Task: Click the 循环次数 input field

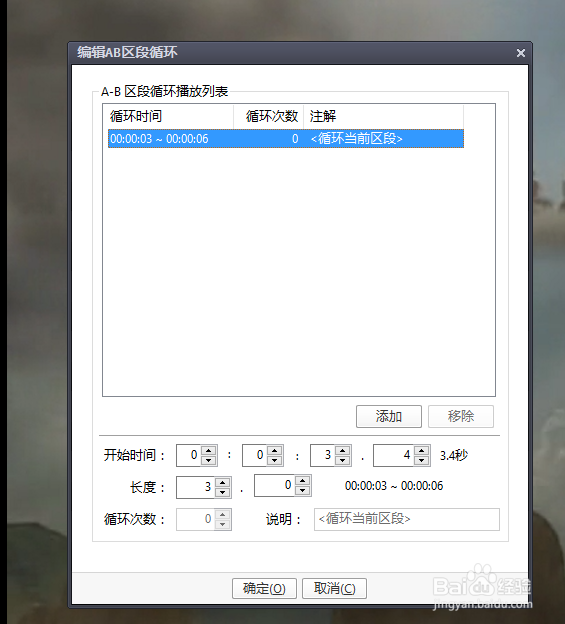Action: pos(196,519)
